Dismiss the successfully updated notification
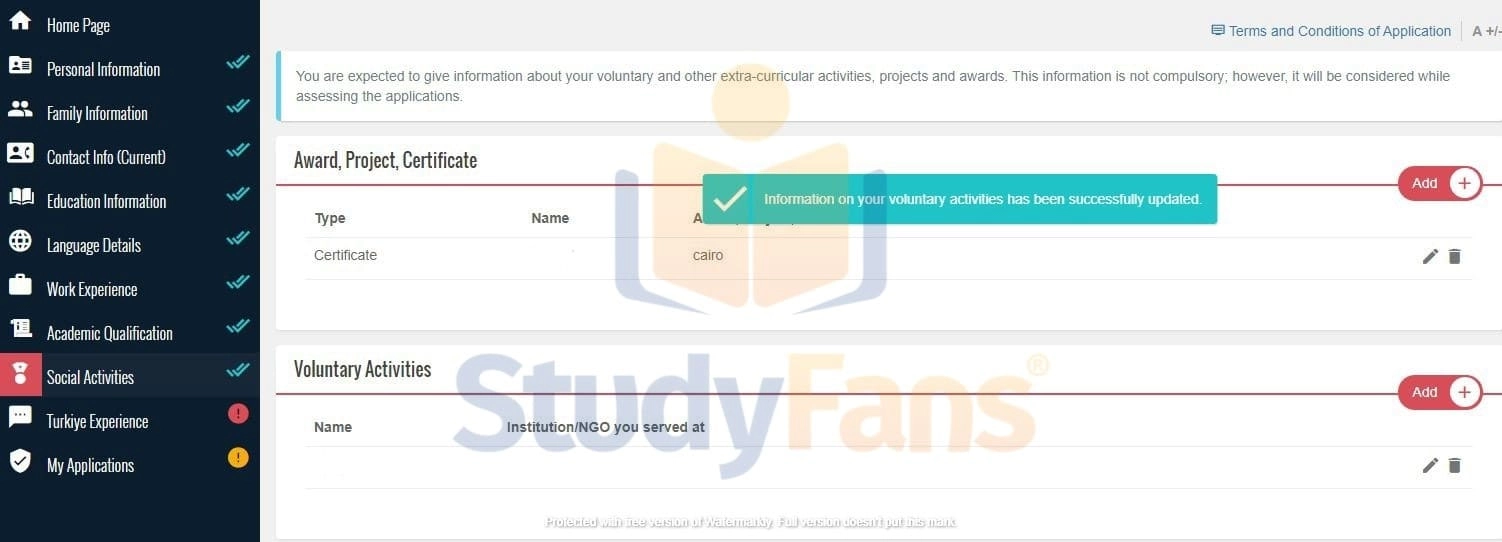The width and height of the screenshot is (1502, 542). [x=959, y=199]
